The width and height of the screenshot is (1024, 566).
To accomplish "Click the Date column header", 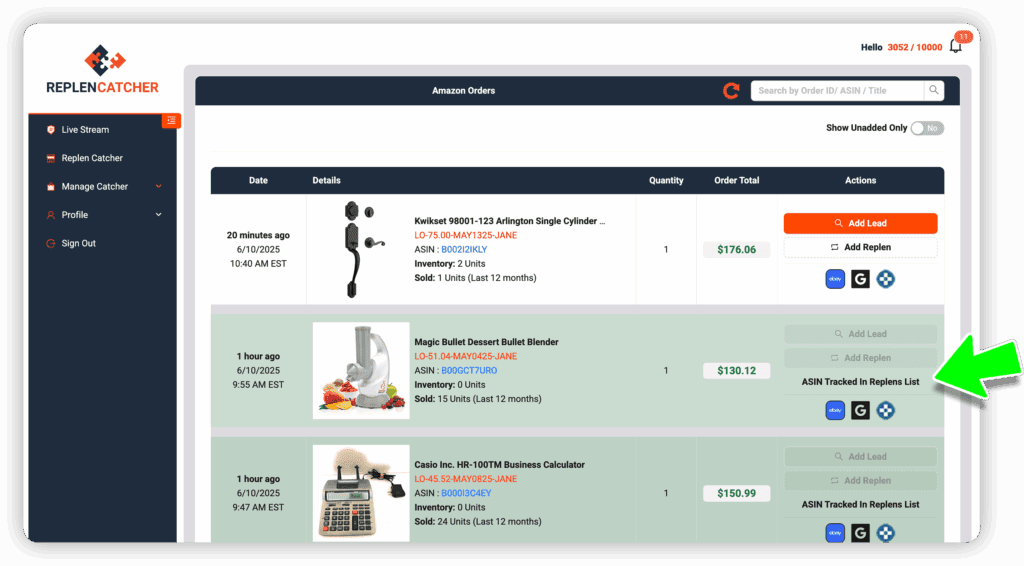I will (x=258, y=181).
